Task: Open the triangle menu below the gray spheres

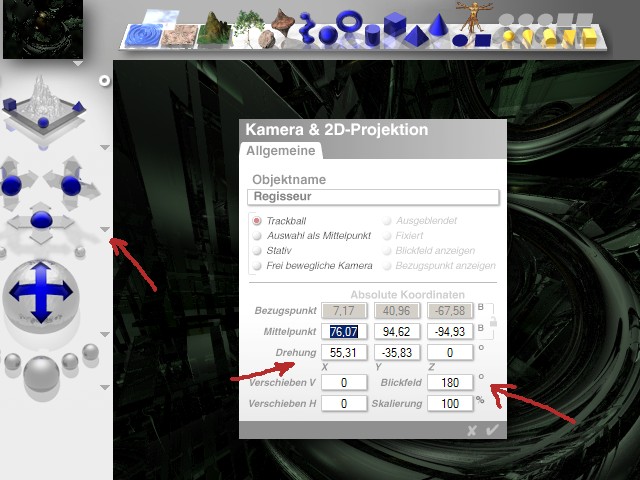Action: 105,387
